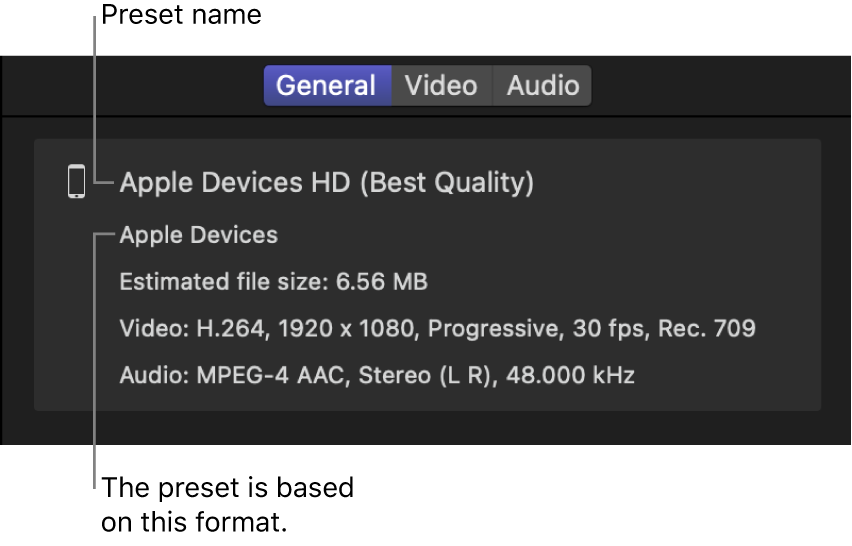Select the Audio tab
The image size is (852, 546).
click(x=543, y=86)
